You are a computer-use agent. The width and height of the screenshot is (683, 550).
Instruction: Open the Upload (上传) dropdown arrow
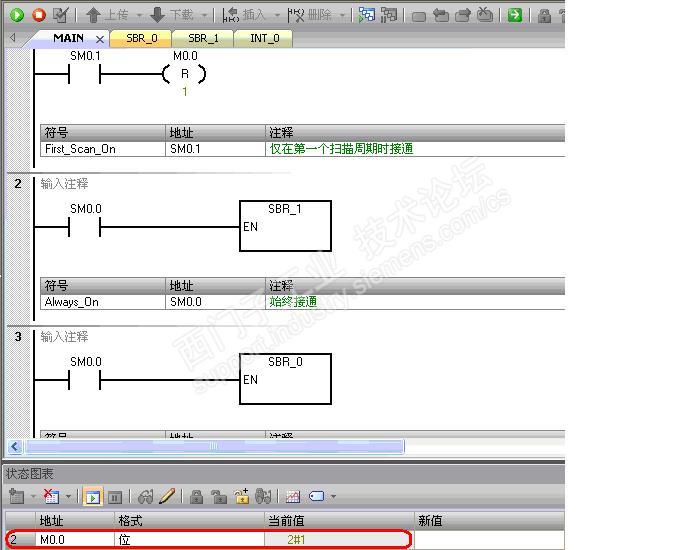[139, 16]
